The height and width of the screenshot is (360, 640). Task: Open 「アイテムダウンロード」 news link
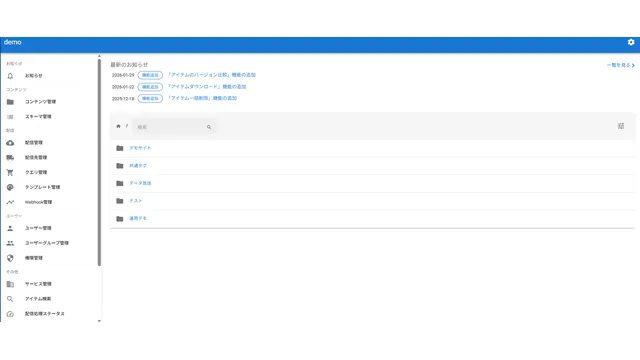point(207,87)
